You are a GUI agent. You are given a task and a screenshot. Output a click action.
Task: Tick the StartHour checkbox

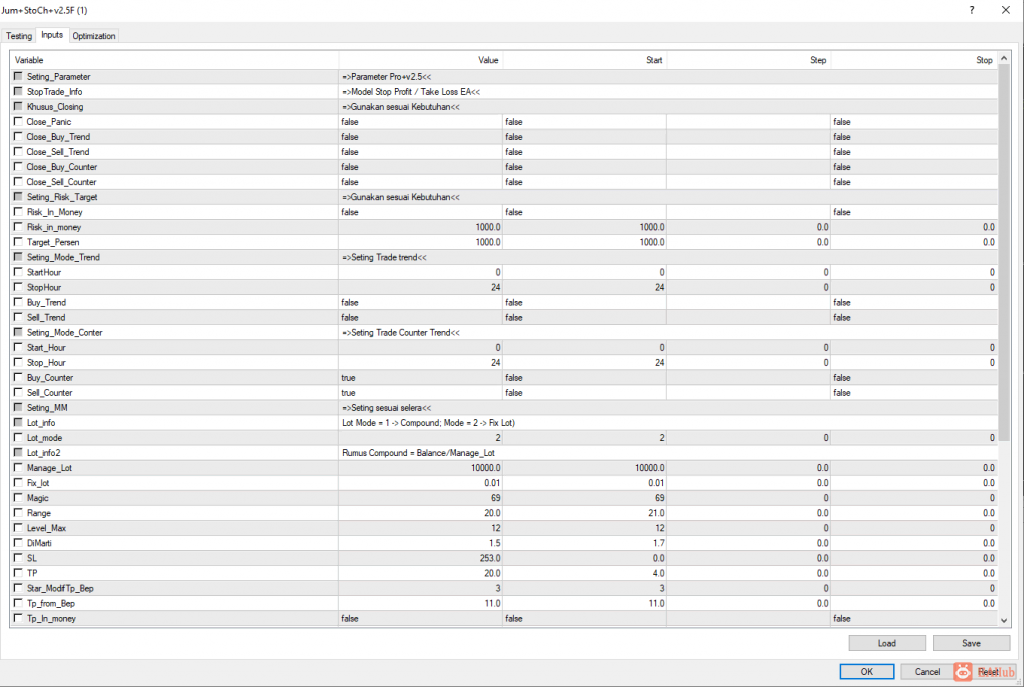pos(18,272)
